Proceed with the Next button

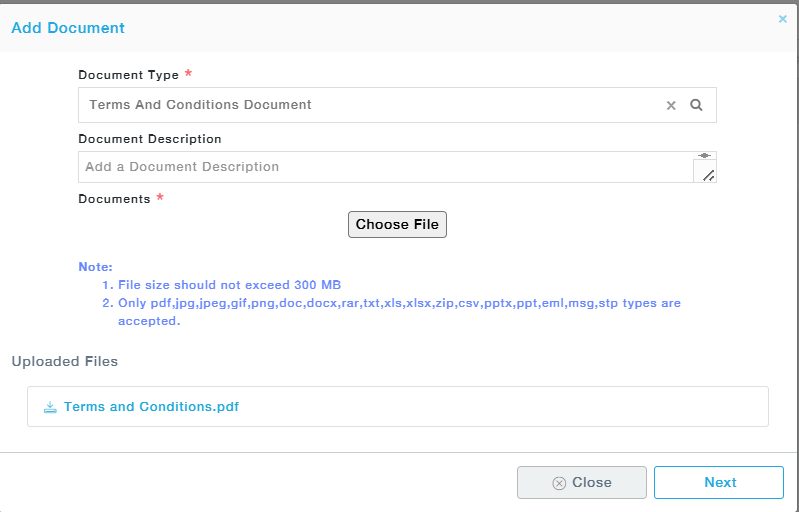[x=719, y=482]
